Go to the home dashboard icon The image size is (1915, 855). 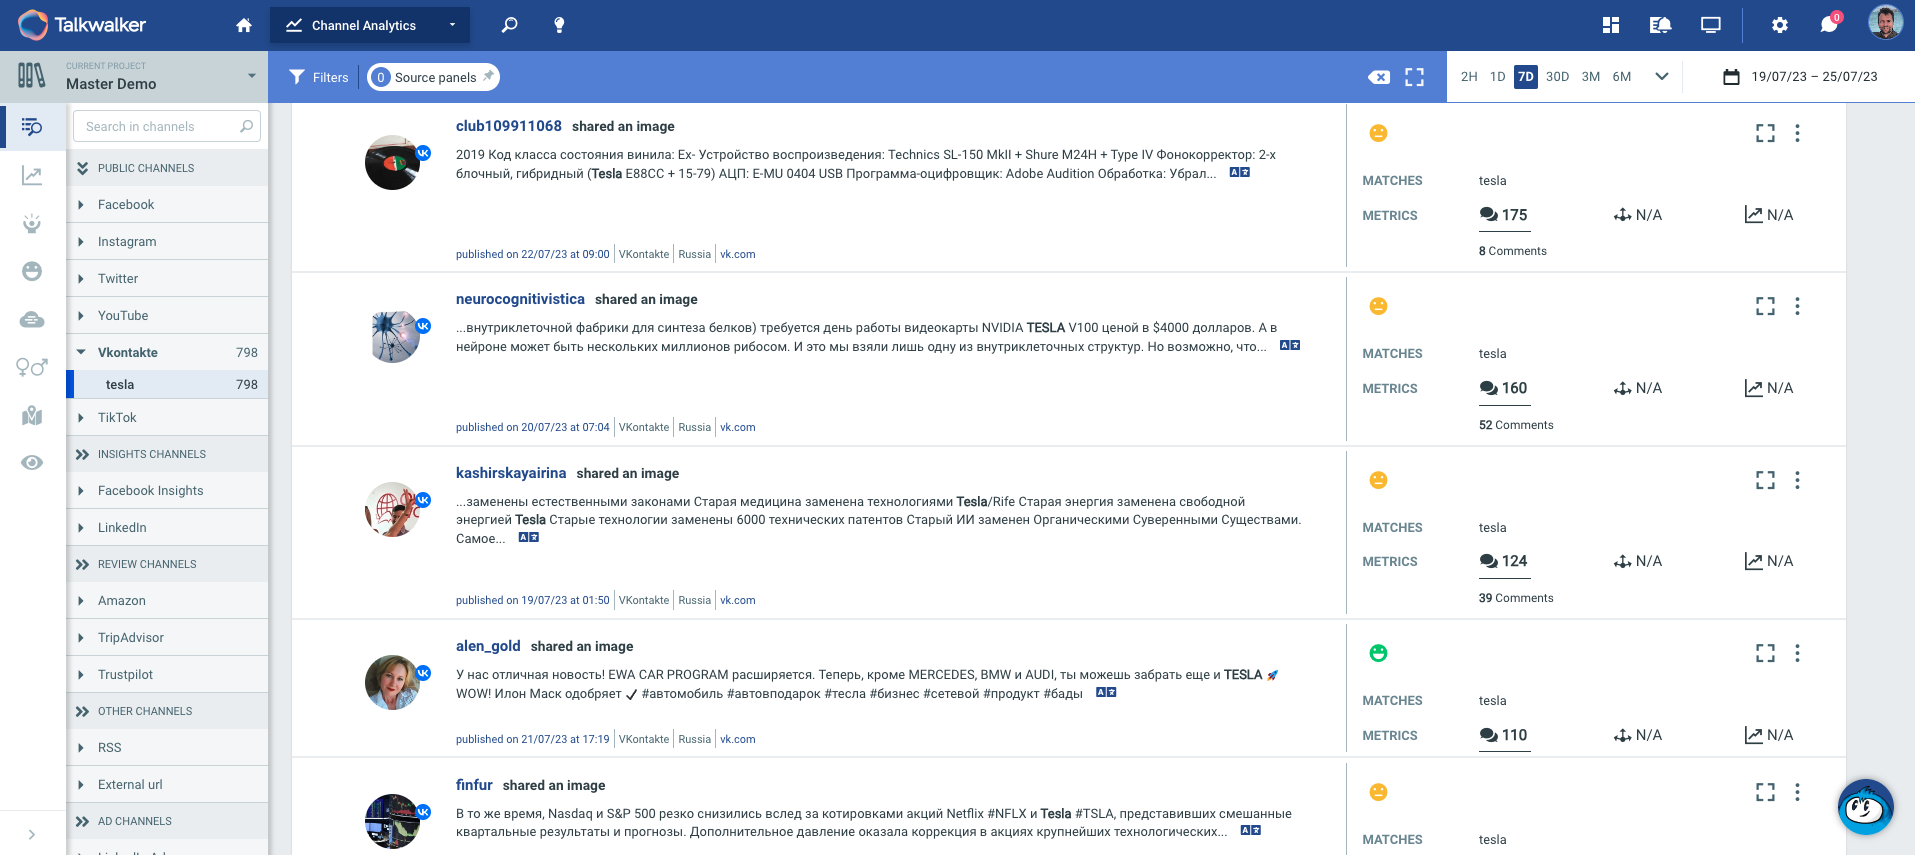(x=244, y=25)
